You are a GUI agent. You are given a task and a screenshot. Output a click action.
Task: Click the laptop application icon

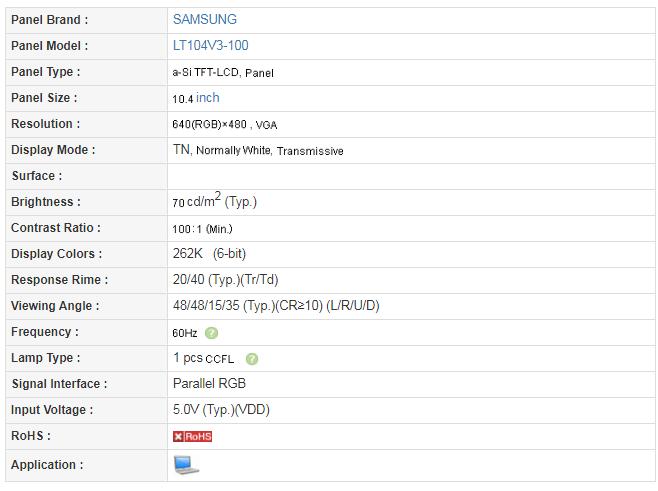[186, 465]
